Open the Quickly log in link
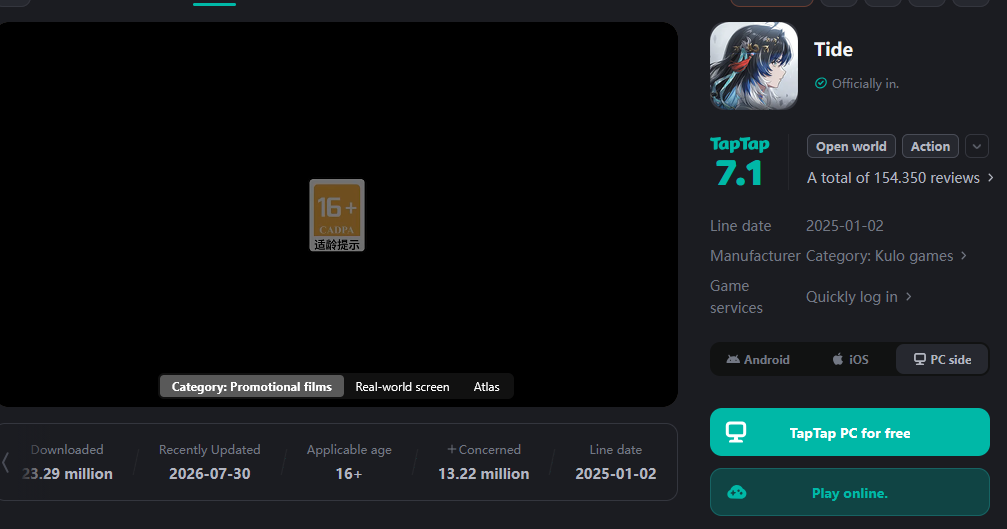This screenshot has height=529, width=1007. click(x=852, y=297)
